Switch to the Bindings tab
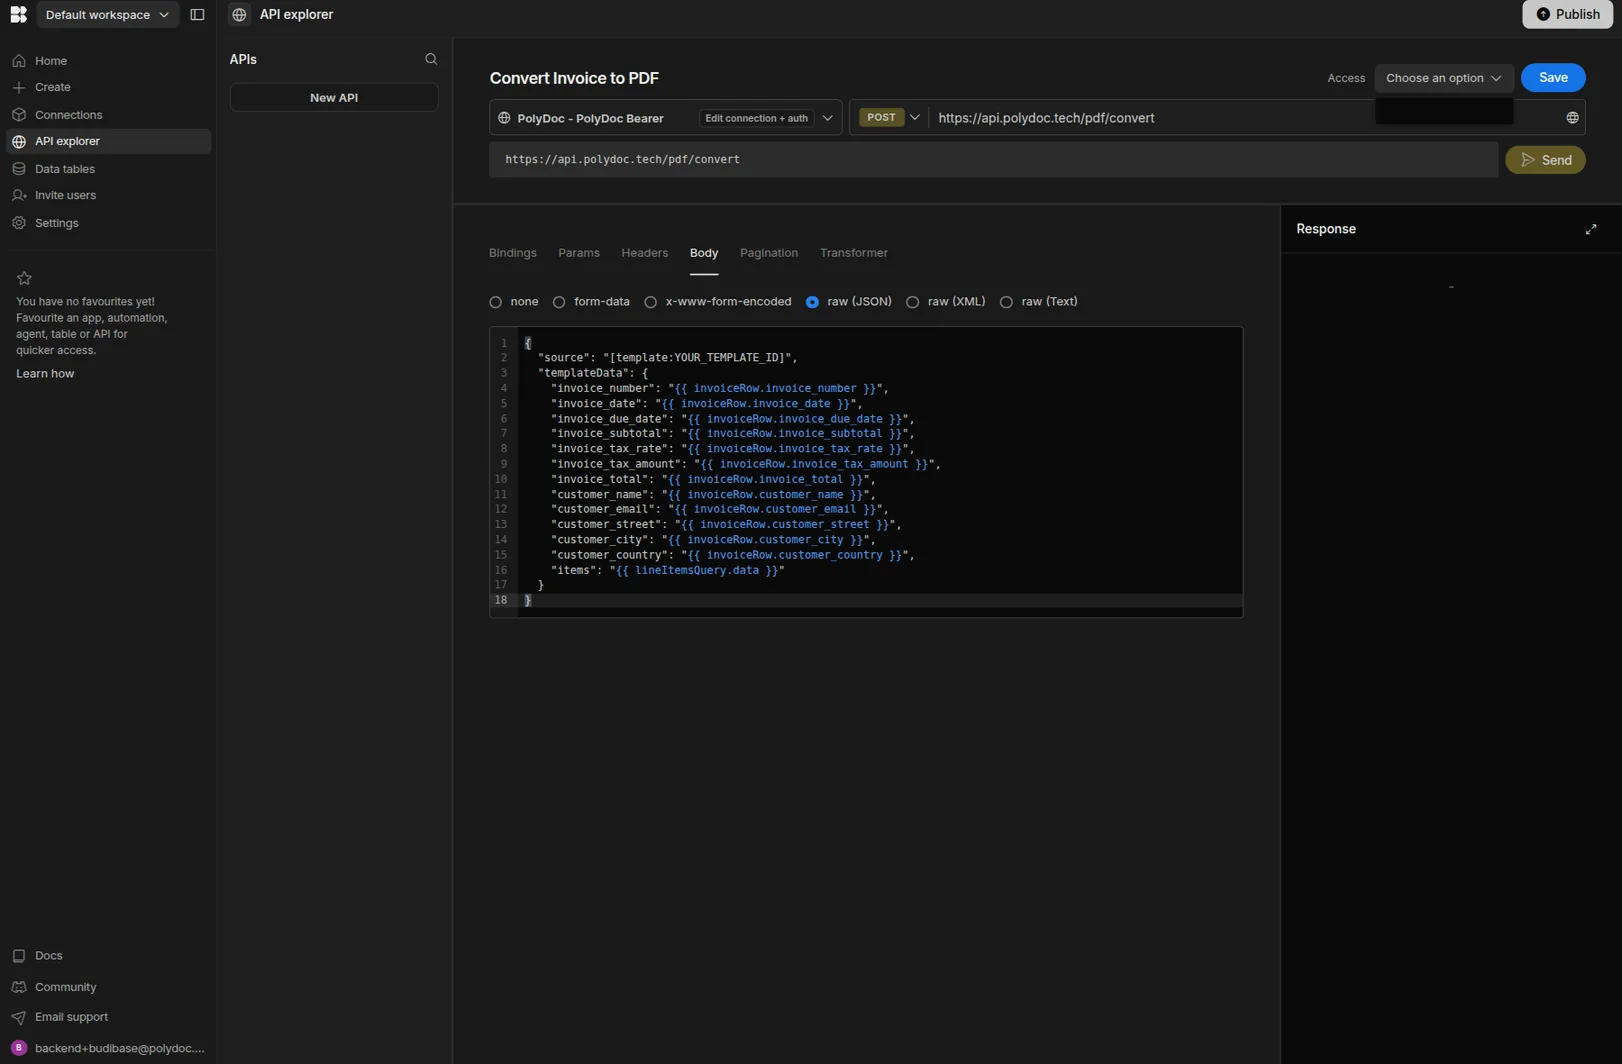This screenshot has width=1622, height=1064. point(513,253)
